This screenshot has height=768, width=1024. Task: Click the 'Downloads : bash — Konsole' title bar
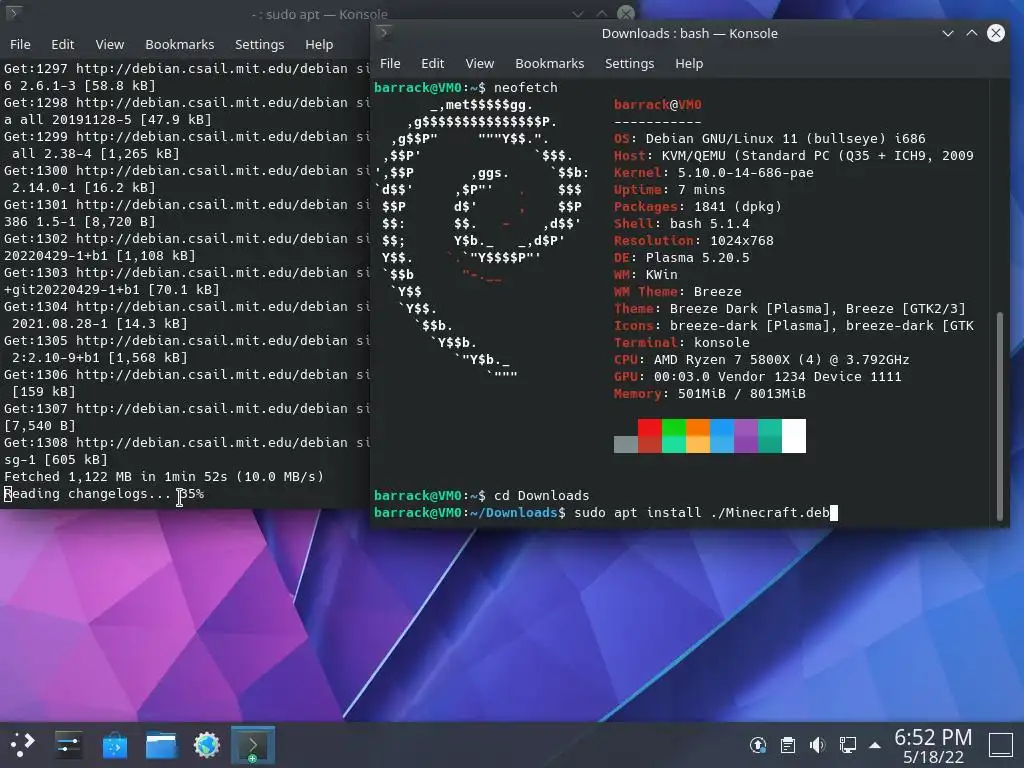click(x=690, y=33)
